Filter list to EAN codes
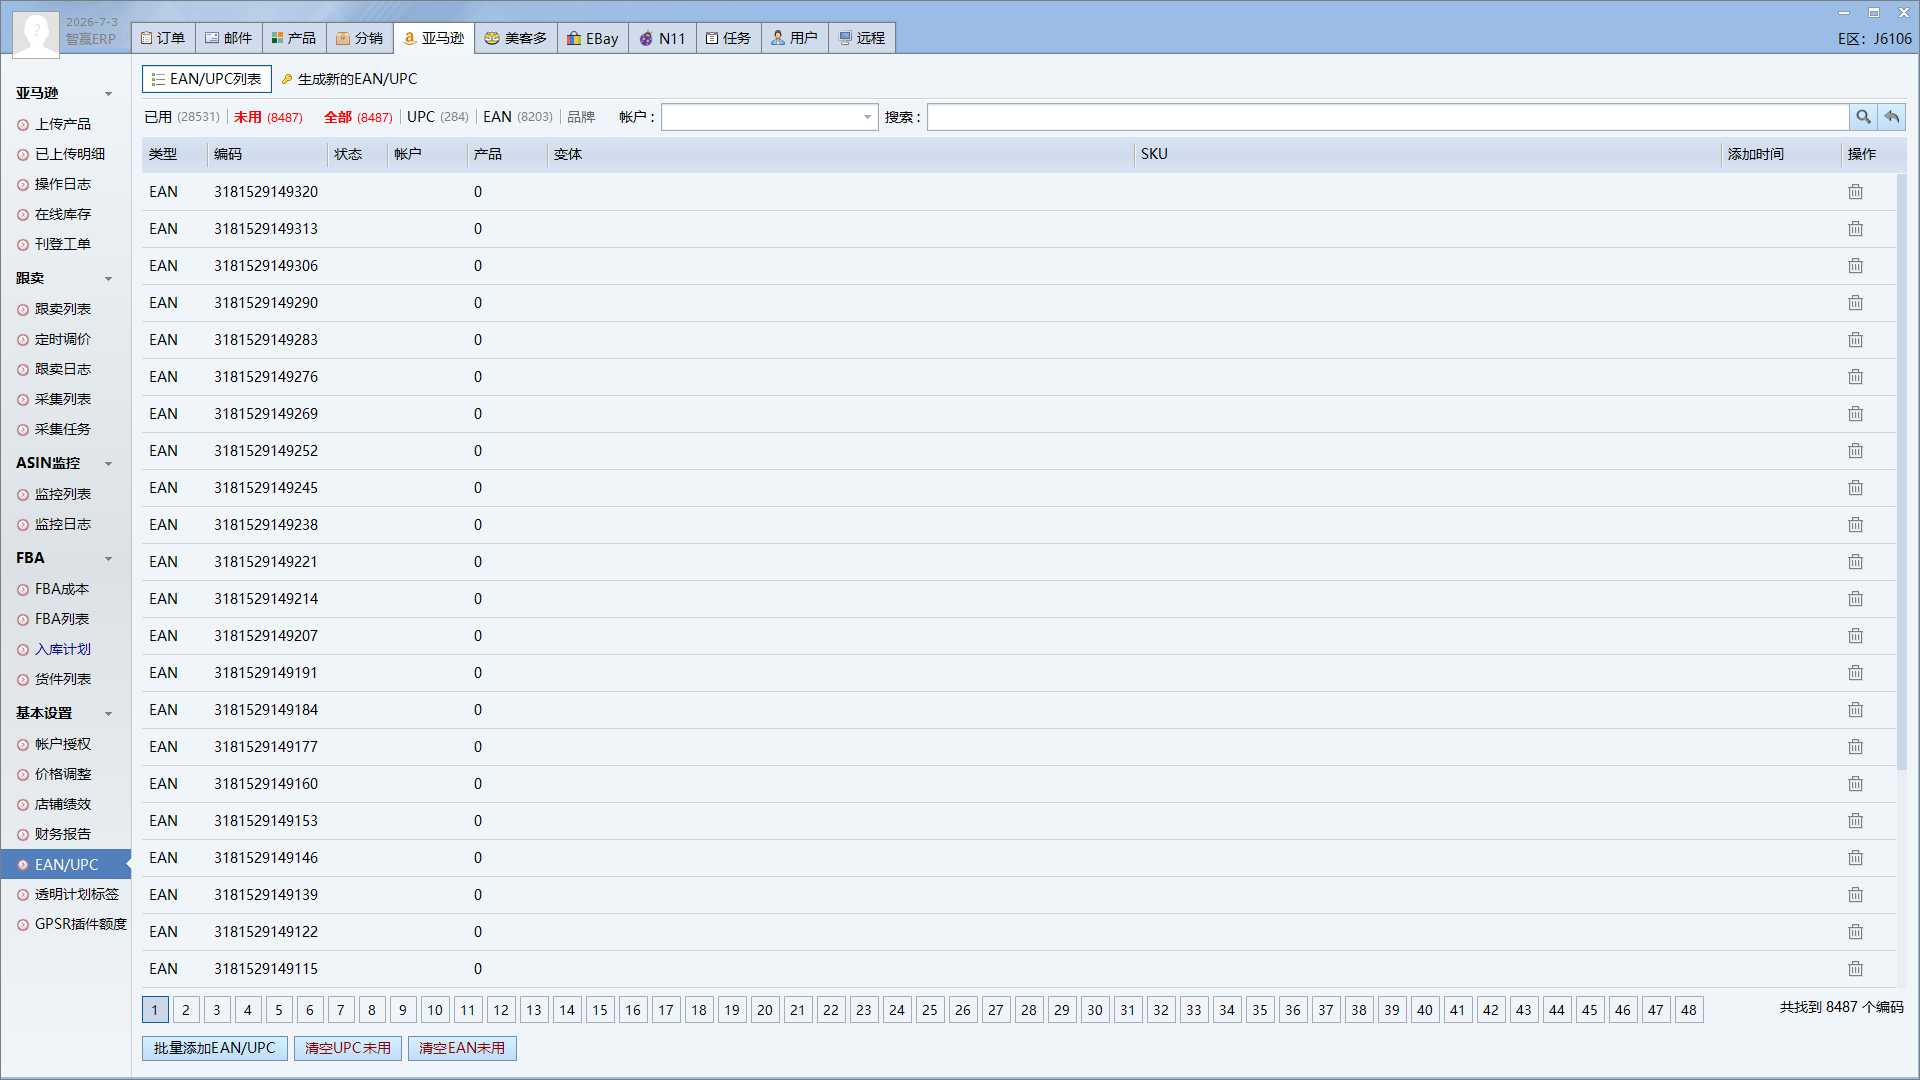The height and width of the screenshot is (1080, 1920). pyautogui.click(x=517, y=117)
